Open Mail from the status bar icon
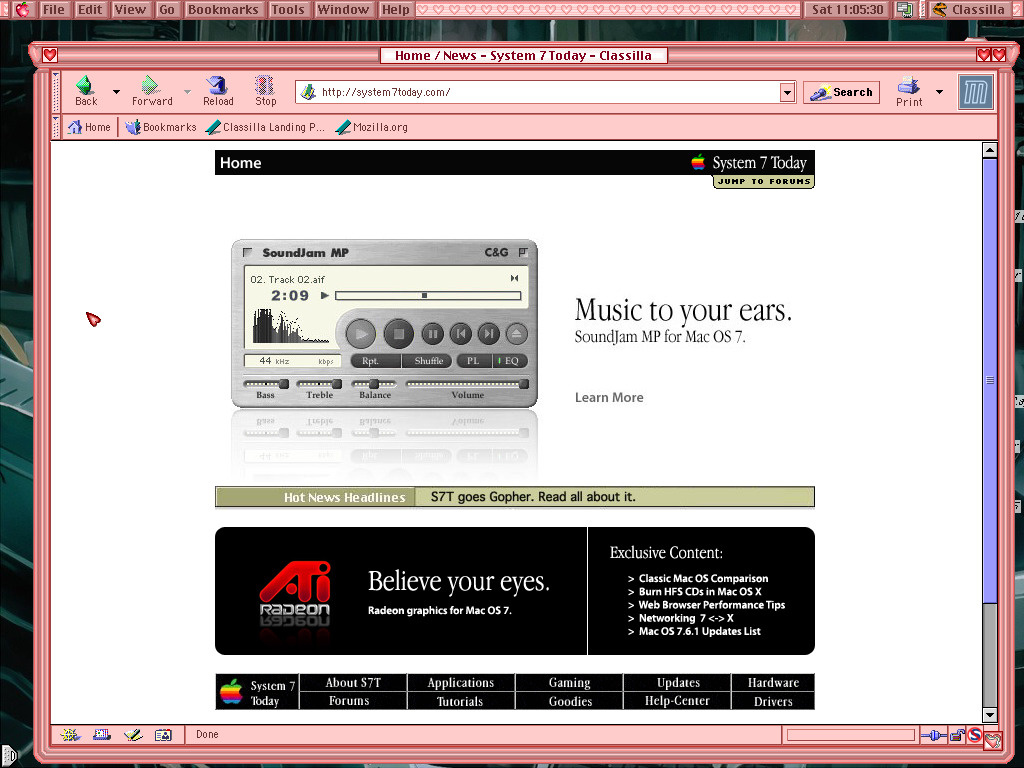The width and height of the screenshot is (1024, 768). pos(101,735)
